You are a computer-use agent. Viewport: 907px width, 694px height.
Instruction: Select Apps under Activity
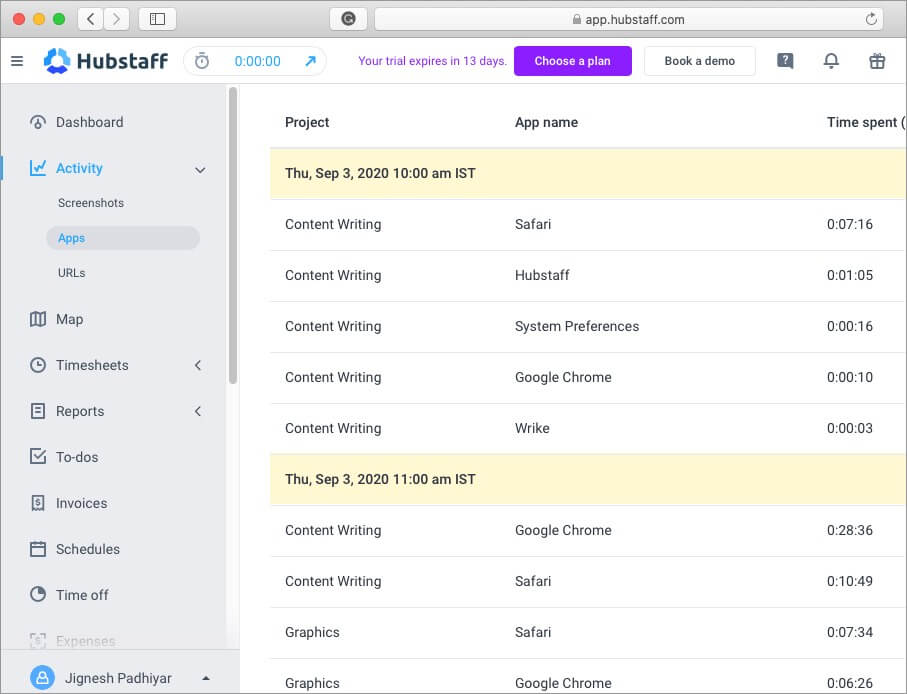click(x=123, y=238)
